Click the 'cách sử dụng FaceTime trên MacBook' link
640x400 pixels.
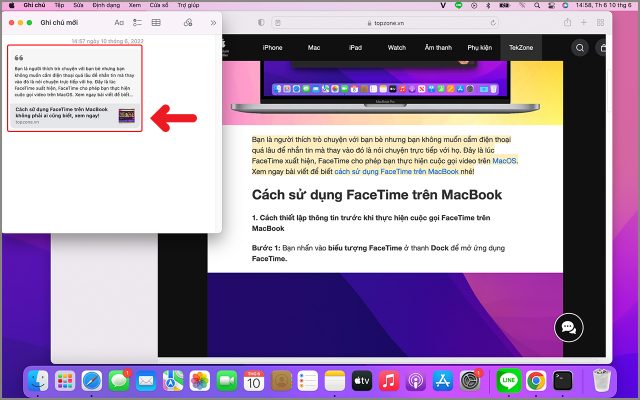coord(389,171)
